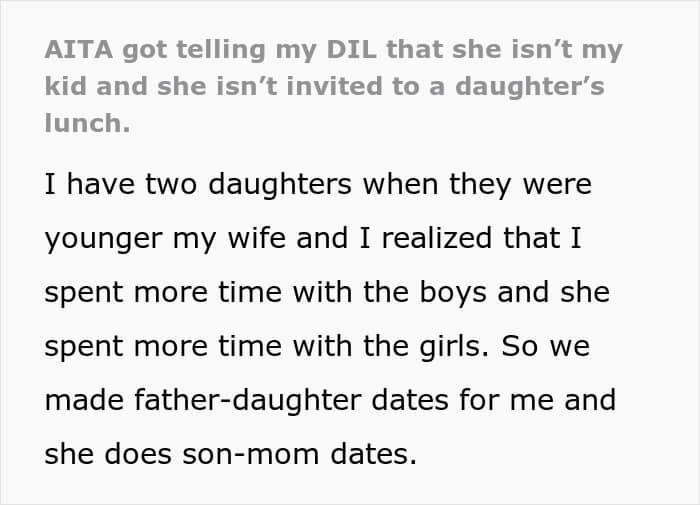The width and height of the screenshot is (700, 505).
Task: Click the word "DIL" in the title
Action: click(x=351, y=50)
